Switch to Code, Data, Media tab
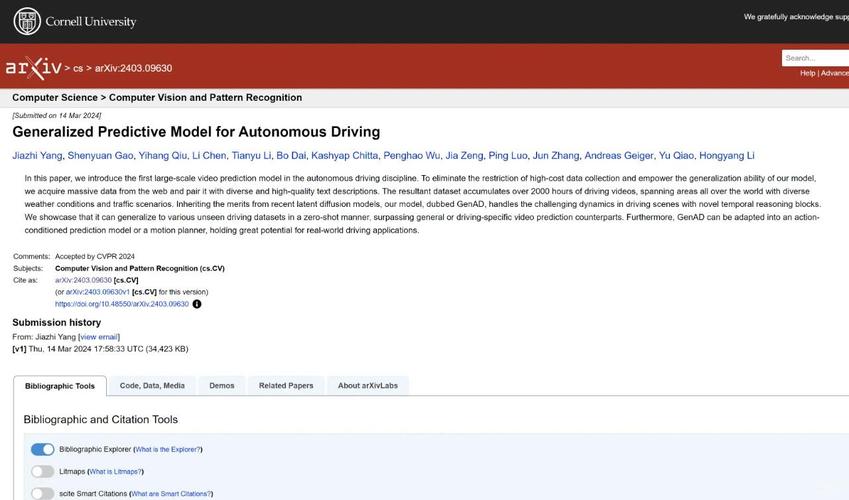 click(152, 386)
